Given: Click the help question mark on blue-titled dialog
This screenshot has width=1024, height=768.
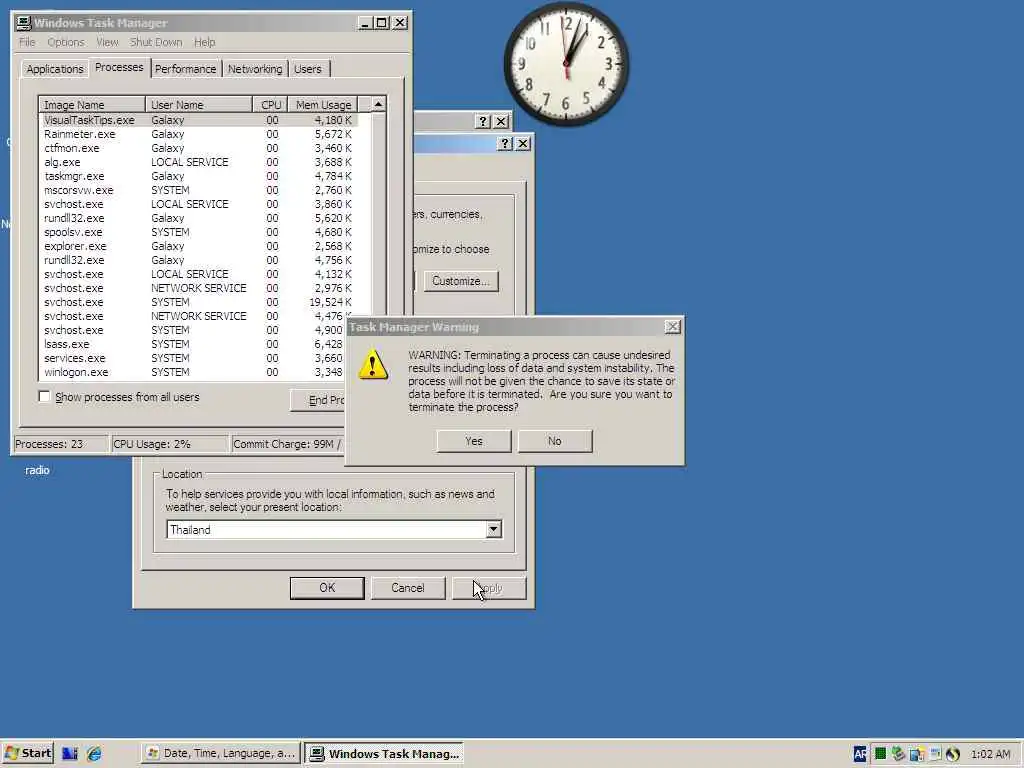Looking at the screenshot, I should pyautogui.click(x=505, y=143).
